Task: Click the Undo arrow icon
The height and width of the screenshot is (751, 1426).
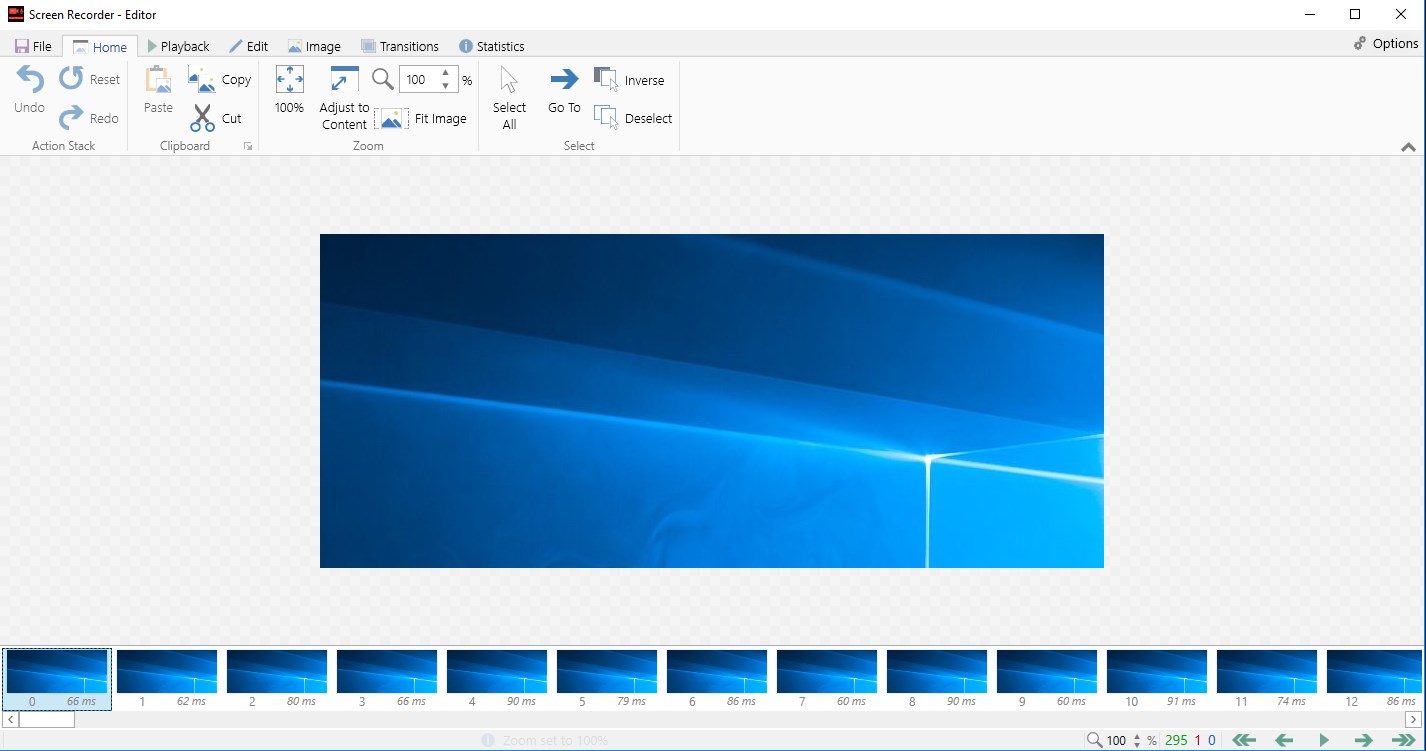Action: 30,79
